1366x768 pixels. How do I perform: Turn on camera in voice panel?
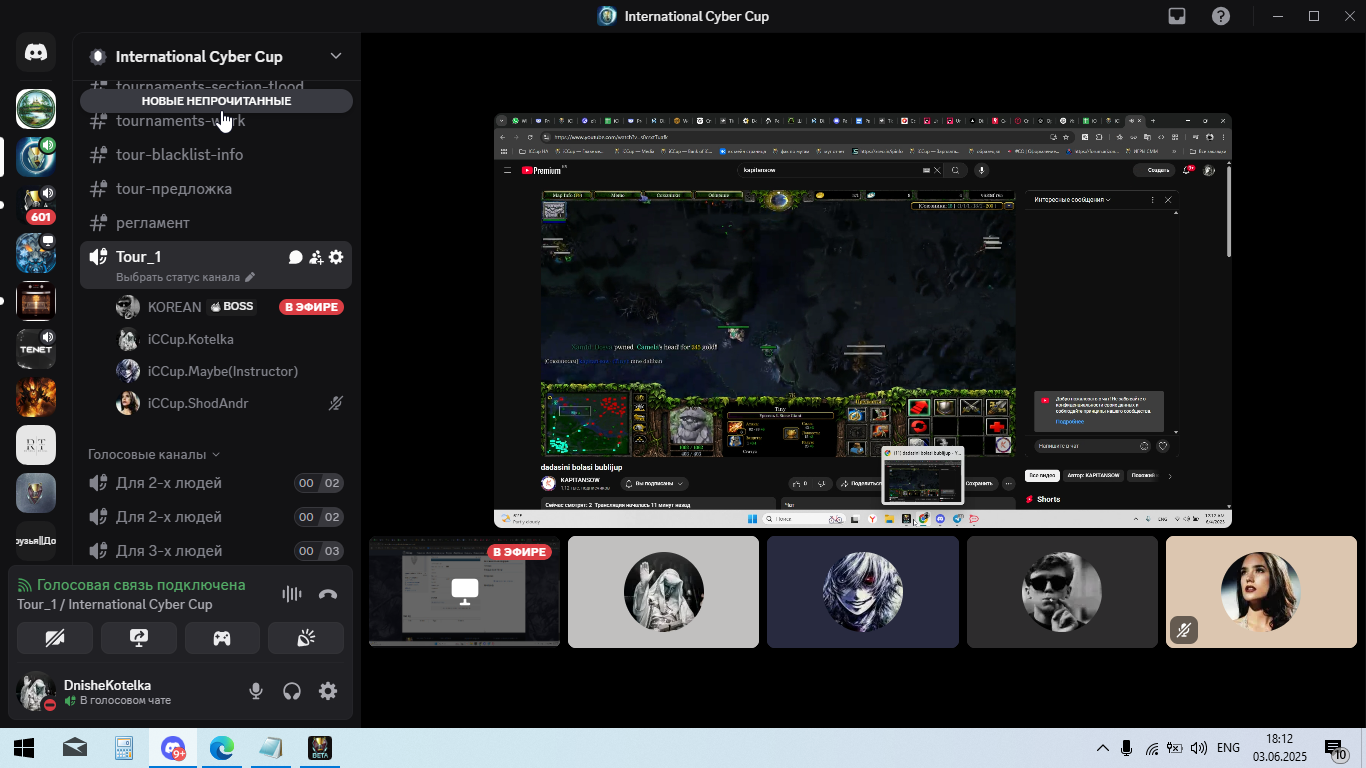[x=54, y=638]
